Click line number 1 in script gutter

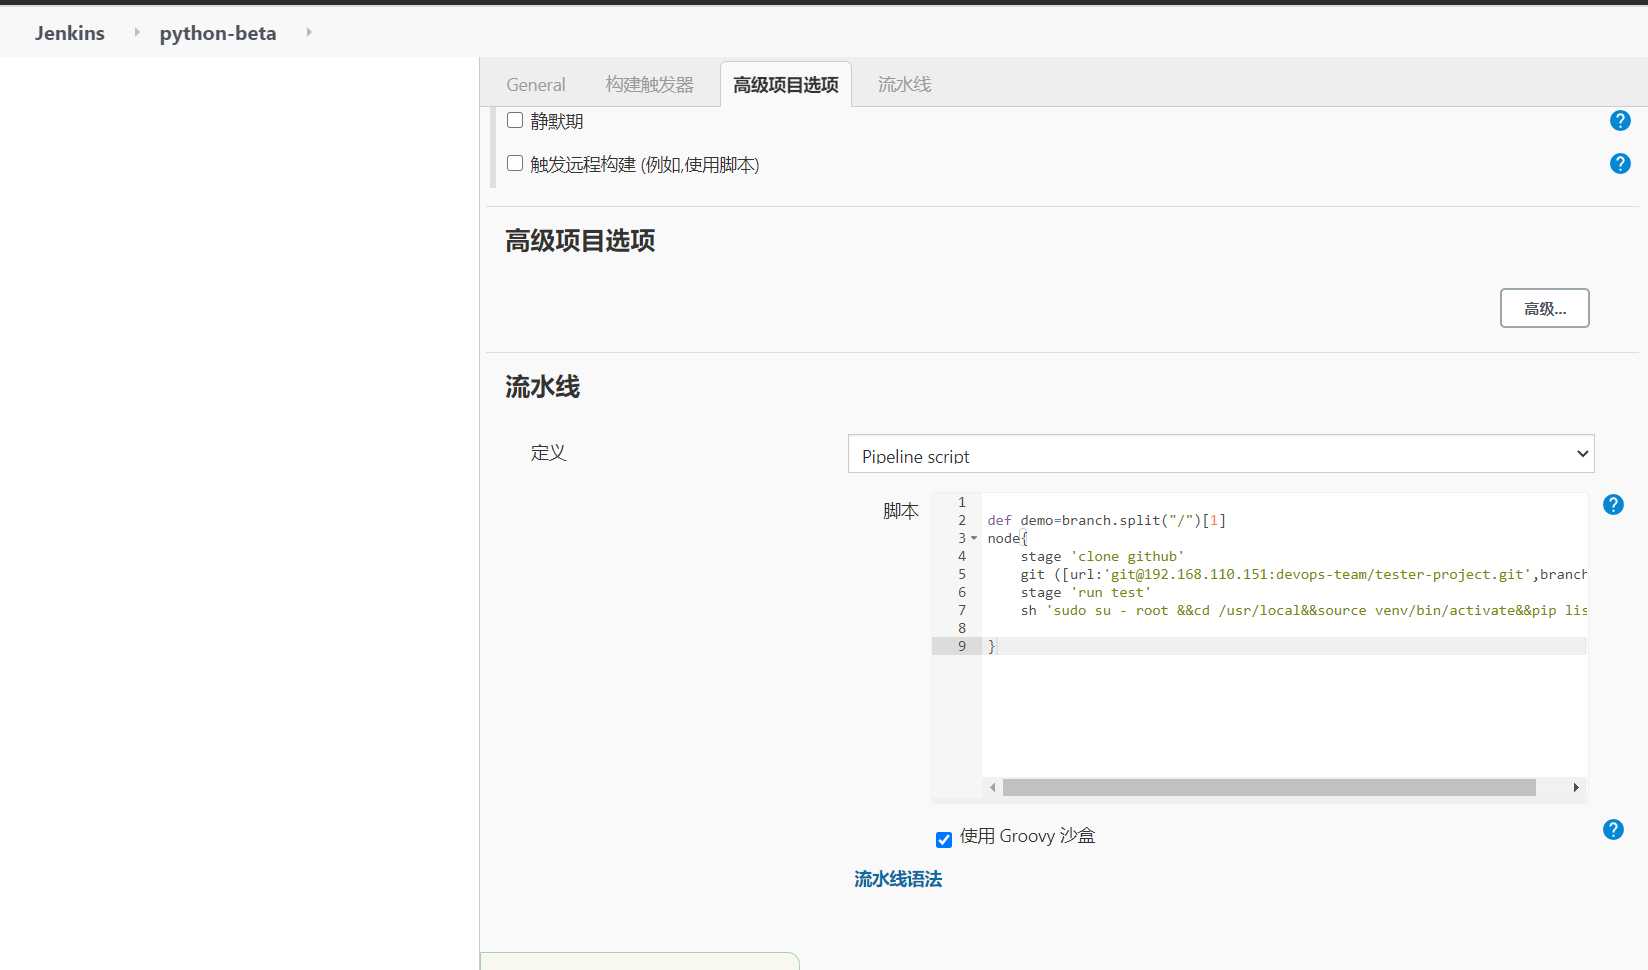962,502
